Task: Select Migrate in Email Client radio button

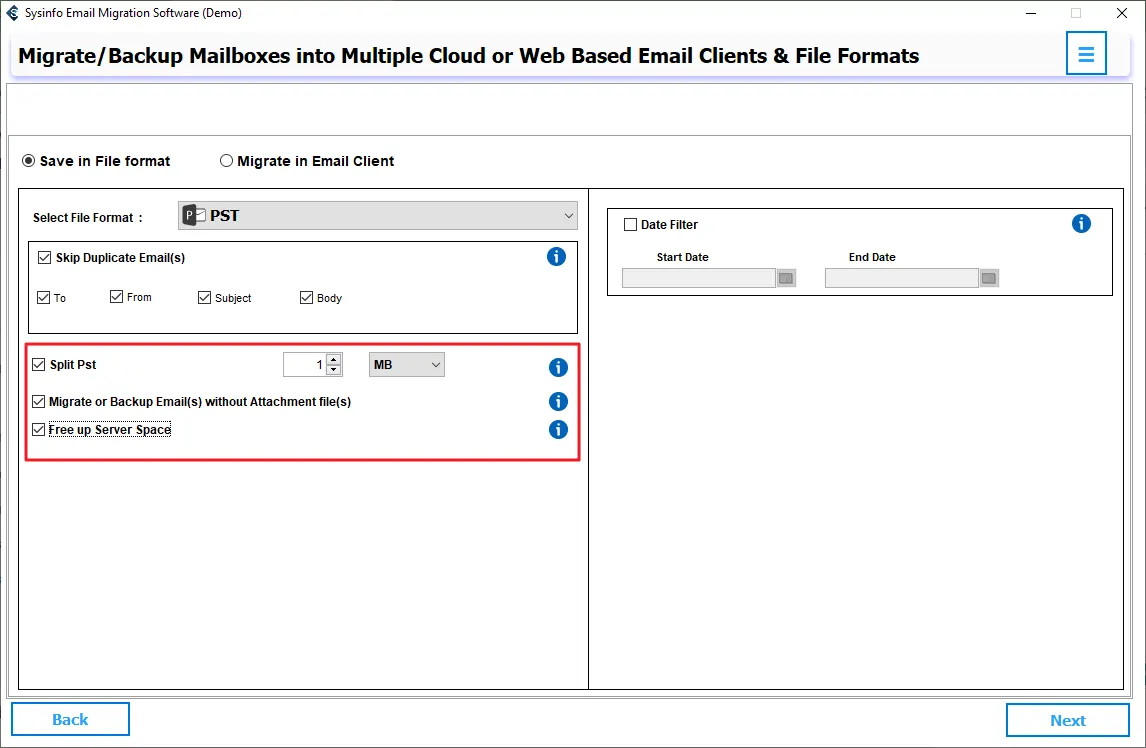Action: click(x=226, y=161)
